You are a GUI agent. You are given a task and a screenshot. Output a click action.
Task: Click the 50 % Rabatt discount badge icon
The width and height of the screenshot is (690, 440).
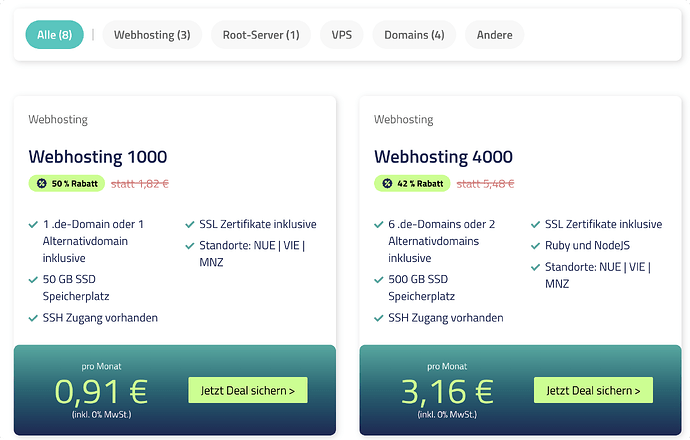[41, 184]
